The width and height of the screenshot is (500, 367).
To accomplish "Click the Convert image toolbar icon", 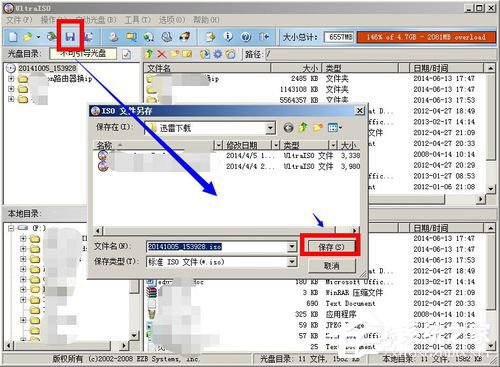I will [149, 37].
